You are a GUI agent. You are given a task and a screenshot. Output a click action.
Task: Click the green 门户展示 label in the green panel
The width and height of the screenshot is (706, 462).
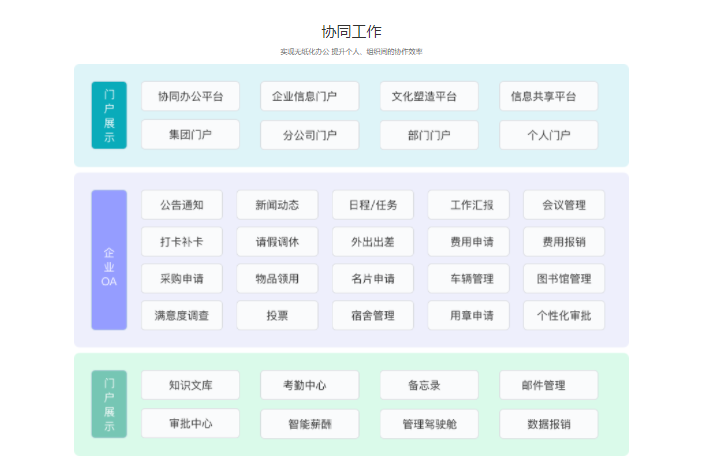109,404
